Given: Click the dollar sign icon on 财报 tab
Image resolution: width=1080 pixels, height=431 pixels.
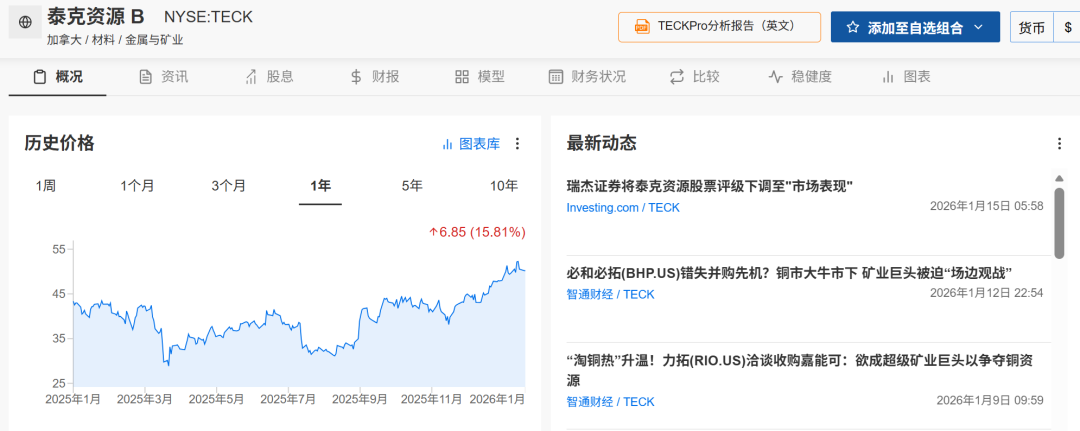Looking at the screenshot, I should pyautogui.click(x=356, y=77).
